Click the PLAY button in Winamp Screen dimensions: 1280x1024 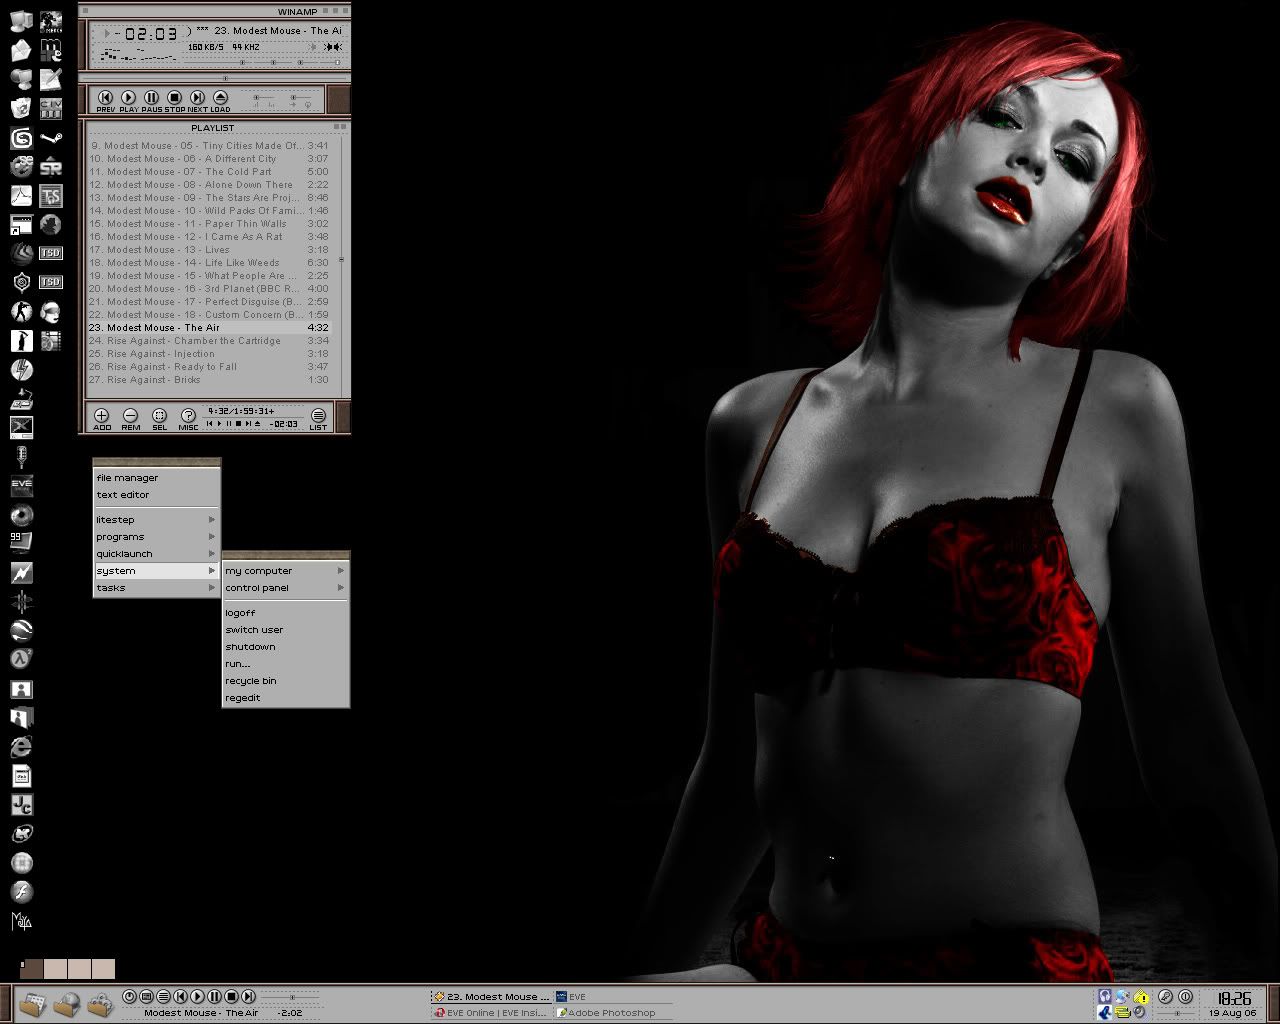[129, 100]
